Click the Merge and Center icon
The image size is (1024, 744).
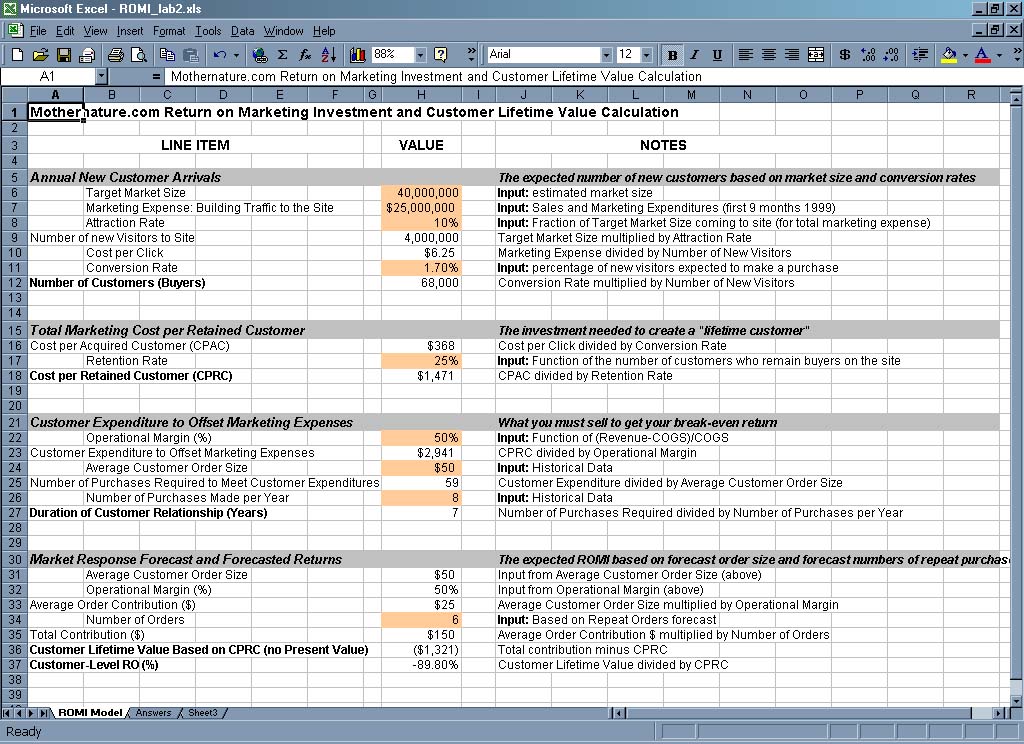pyautogui.click(x=816, y=55)
